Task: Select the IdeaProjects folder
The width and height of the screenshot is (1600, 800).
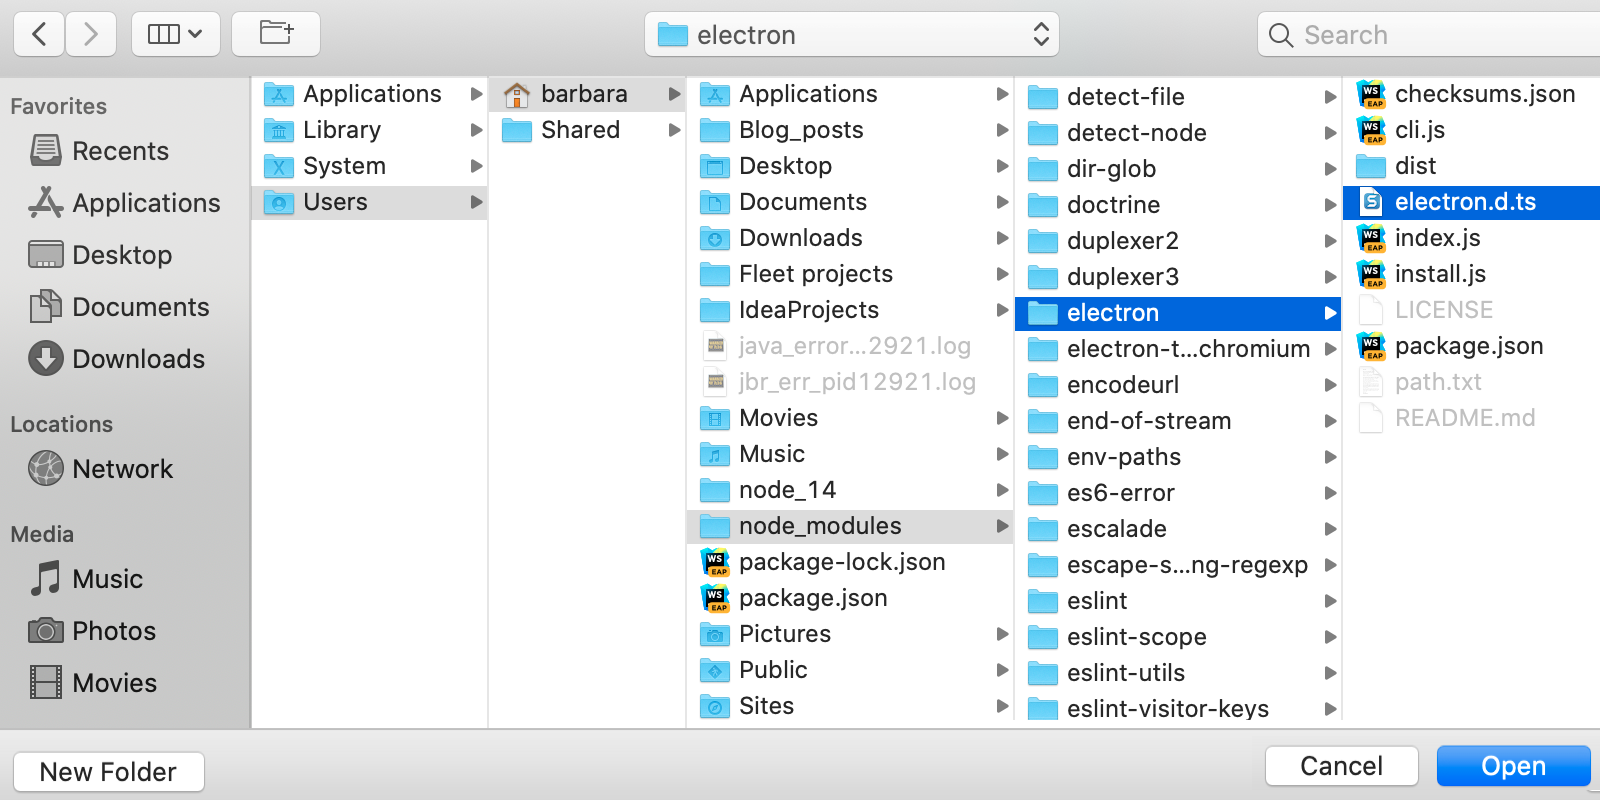Action: tap(850, 310)
